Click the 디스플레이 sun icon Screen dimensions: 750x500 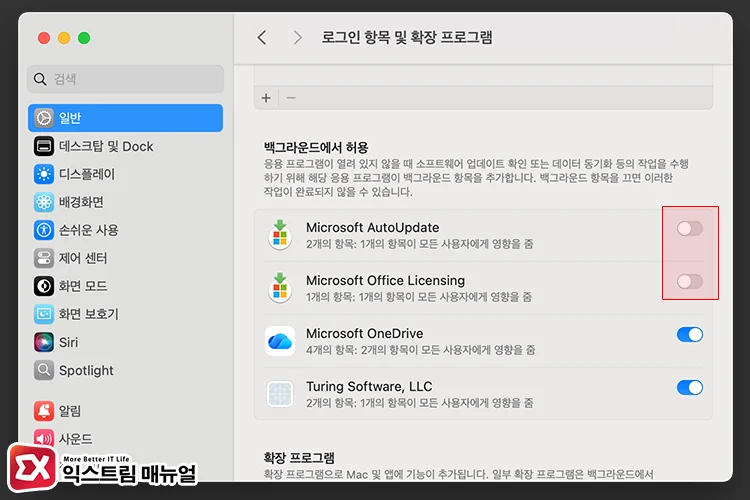click(44, 174)
